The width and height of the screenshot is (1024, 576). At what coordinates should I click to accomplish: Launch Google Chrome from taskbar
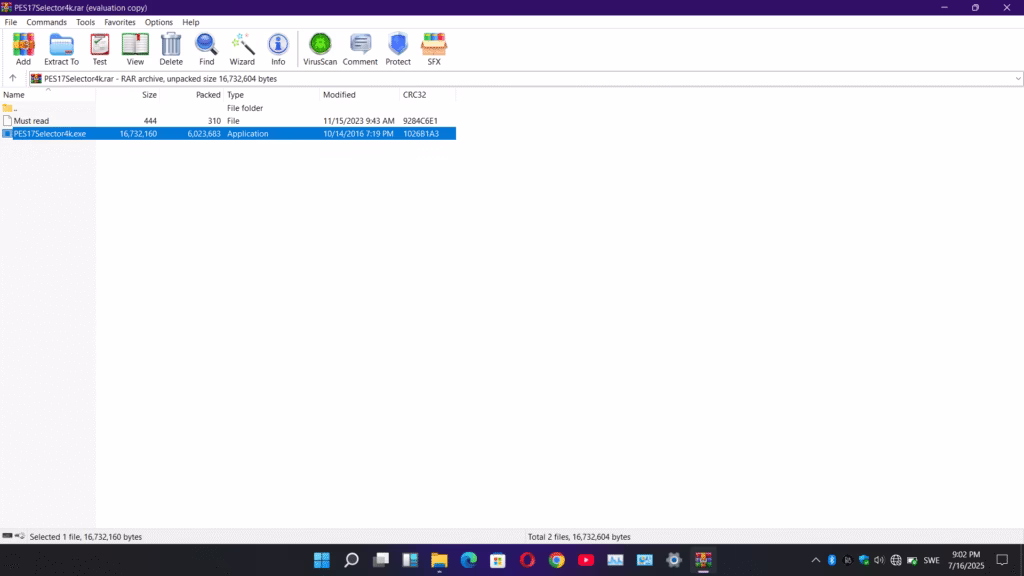[x=556, y=560]
